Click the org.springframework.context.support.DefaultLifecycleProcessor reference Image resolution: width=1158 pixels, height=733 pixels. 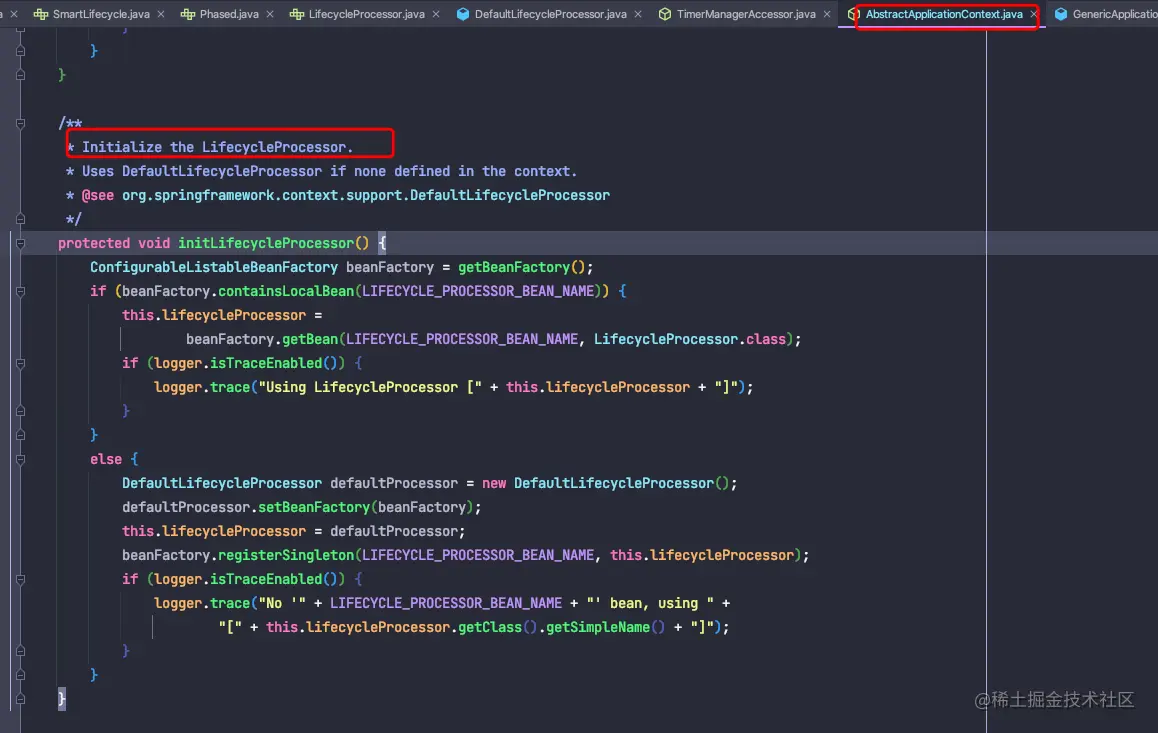(x=366, y=195)
